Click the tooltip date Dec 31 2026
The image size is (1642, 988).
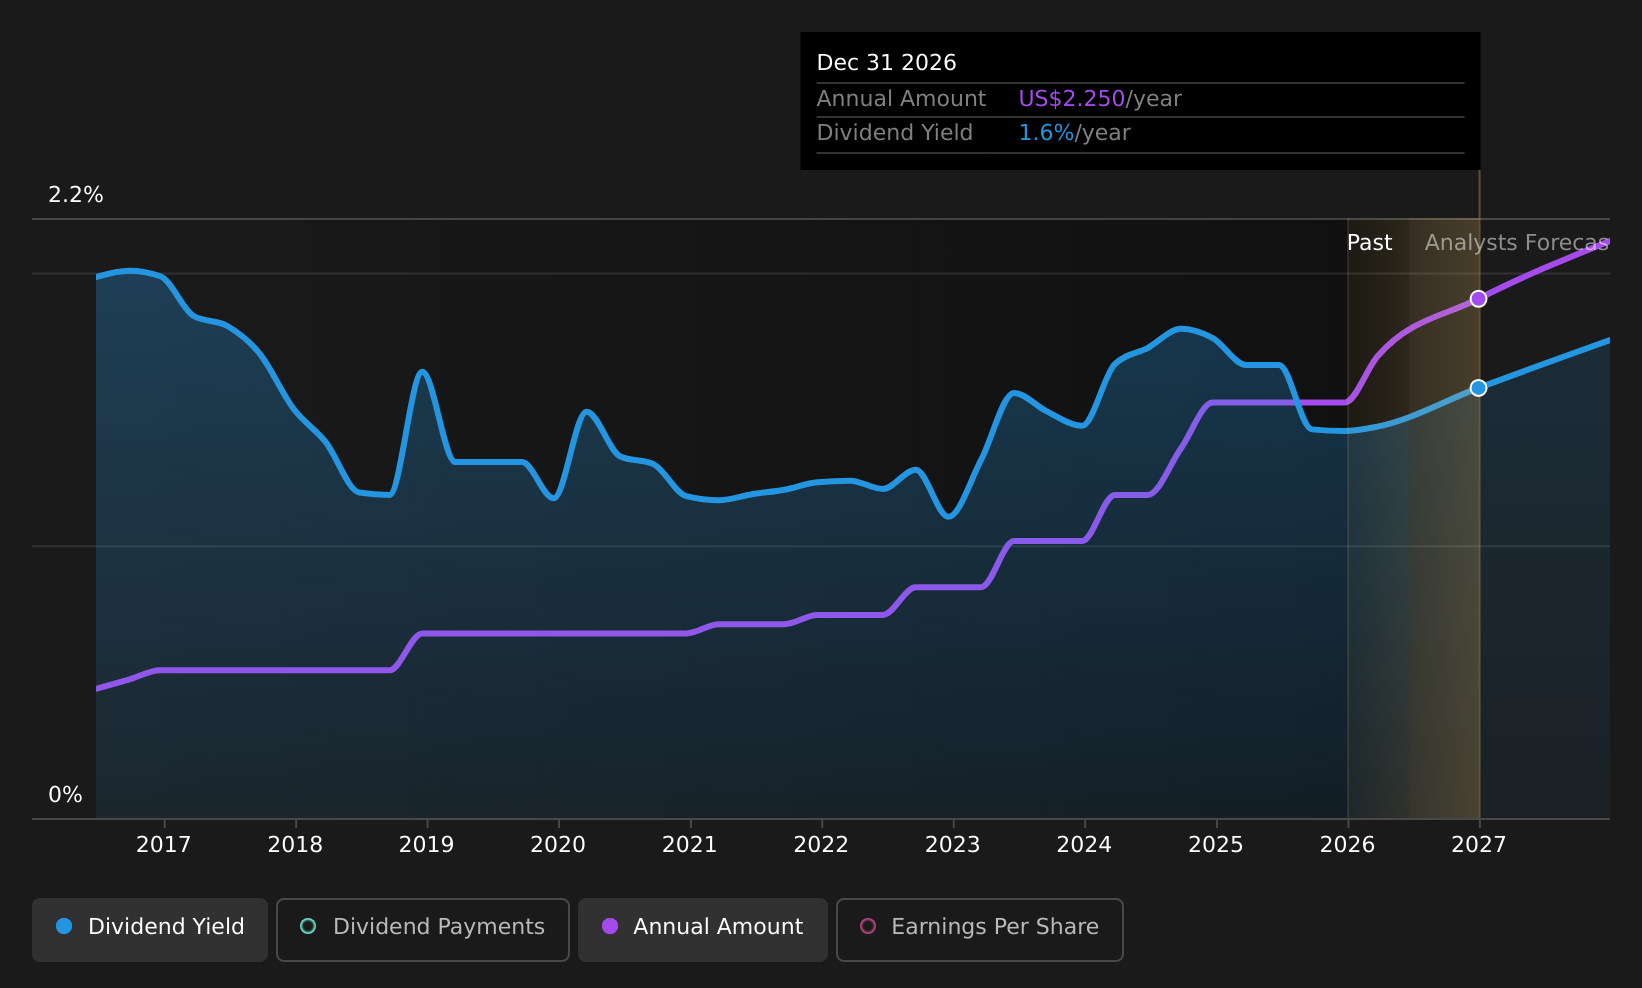(x=887, y=63)
